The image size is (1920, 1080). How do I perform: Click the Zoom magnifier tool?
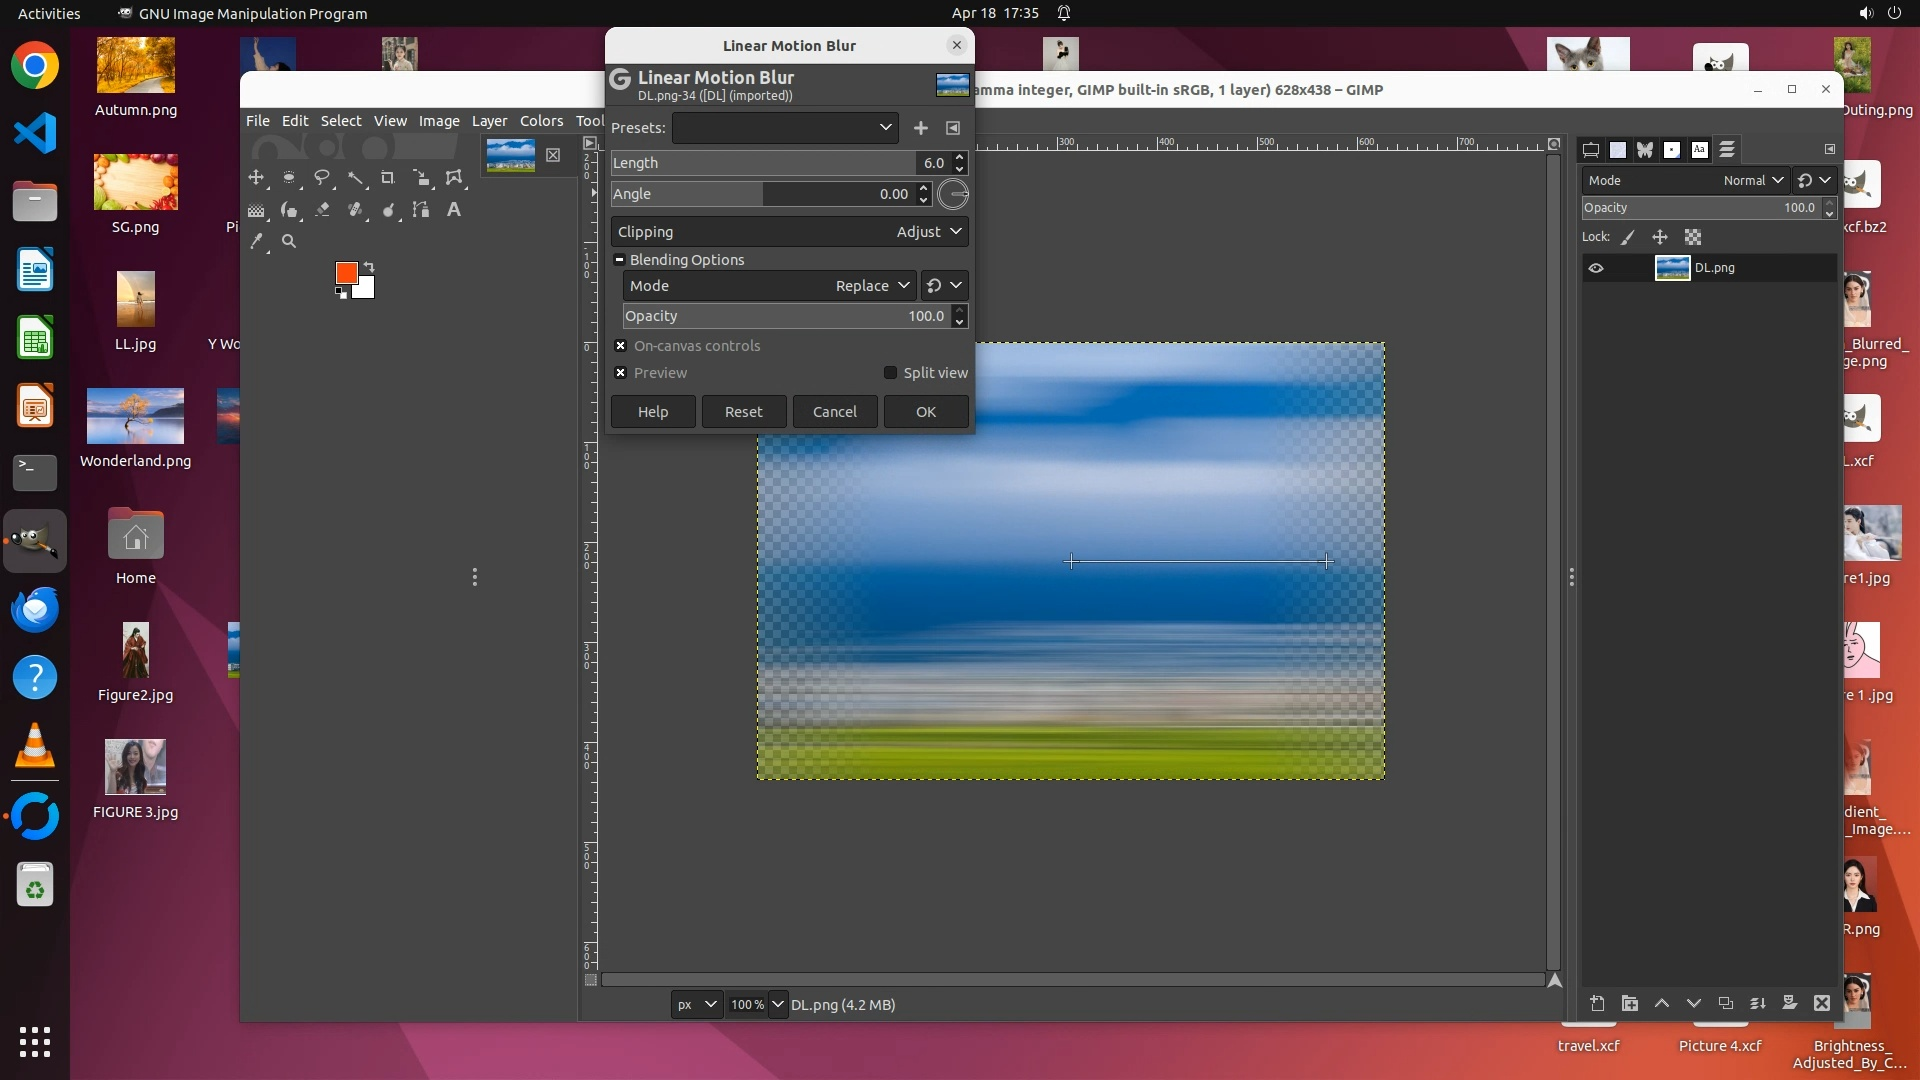(x=289, y=241)
